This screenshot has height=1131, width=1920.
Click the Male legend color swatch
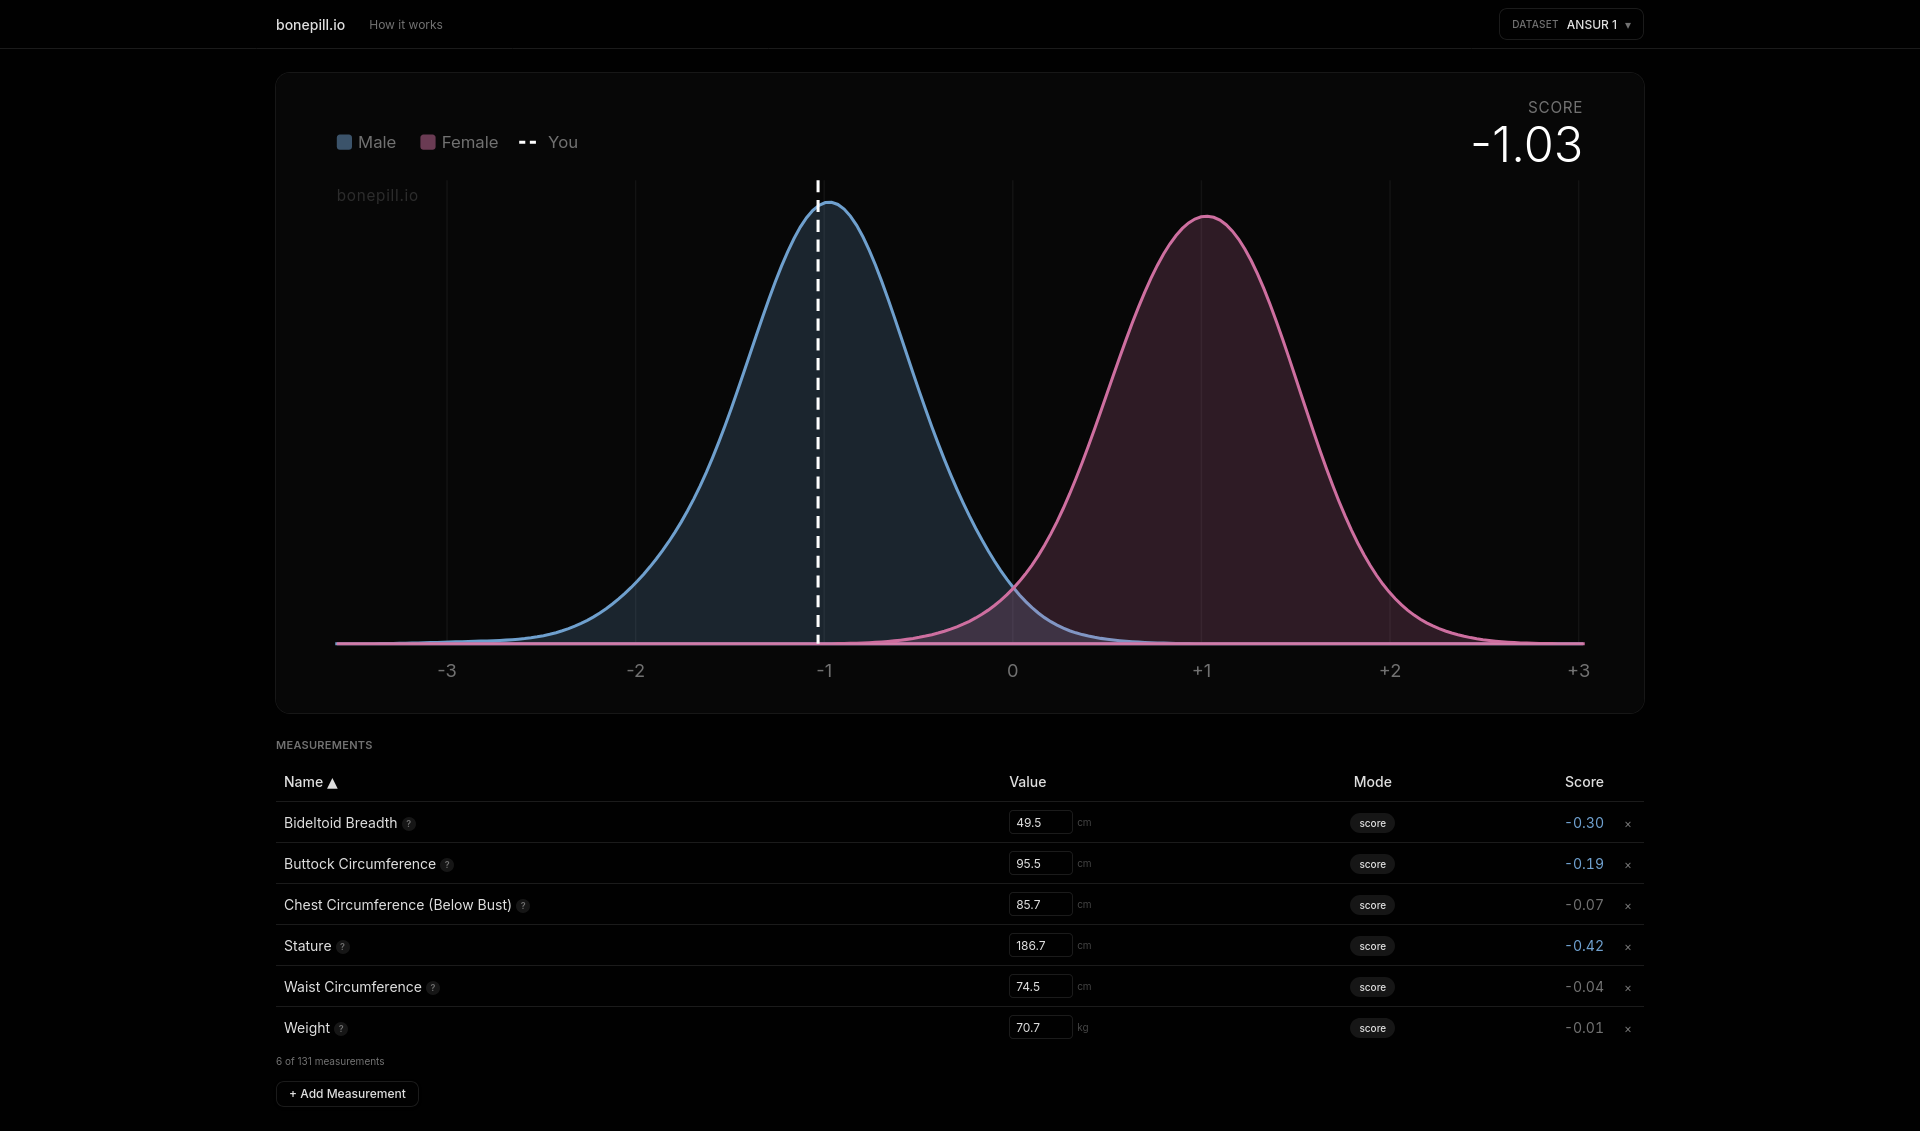tap(344, 142)
